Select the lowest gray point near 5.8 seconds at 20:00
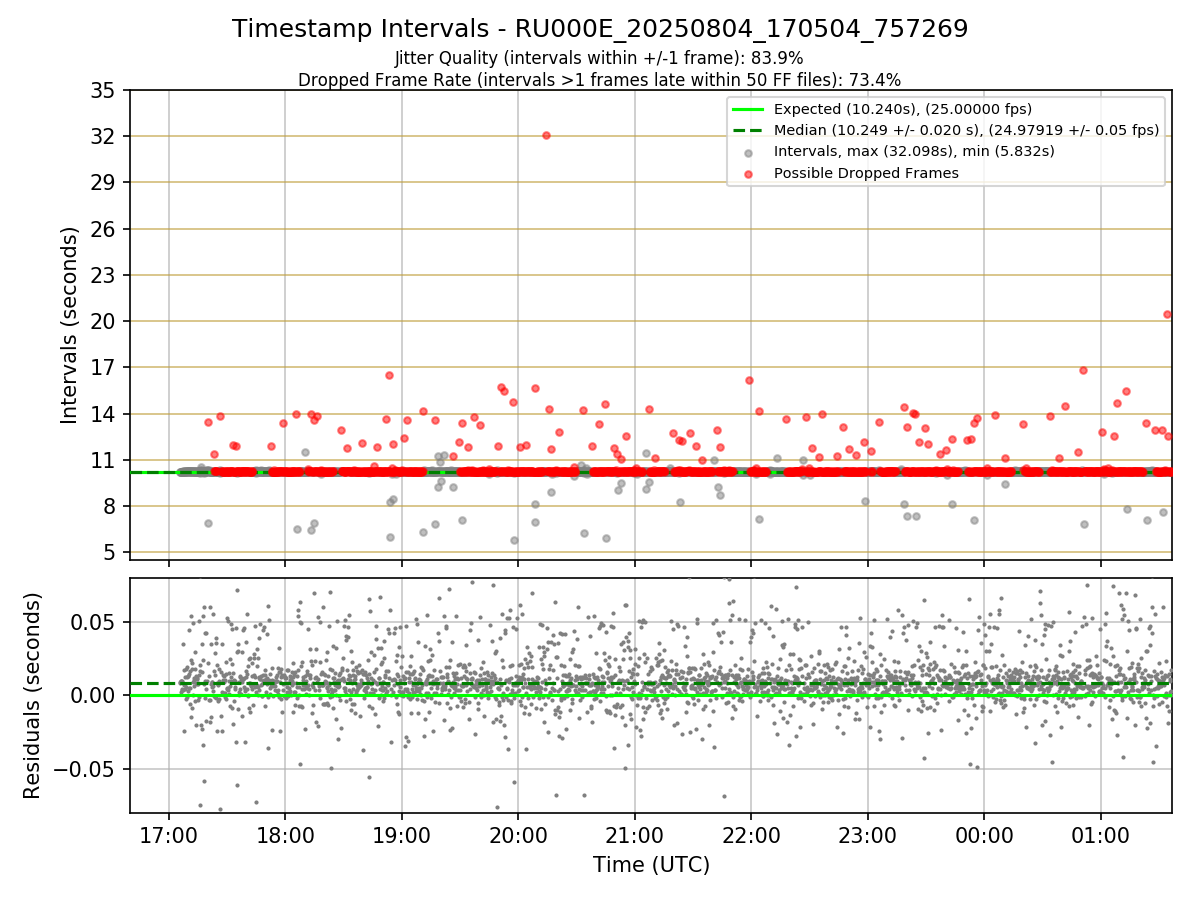The image size is (1200, 900). 514,540
